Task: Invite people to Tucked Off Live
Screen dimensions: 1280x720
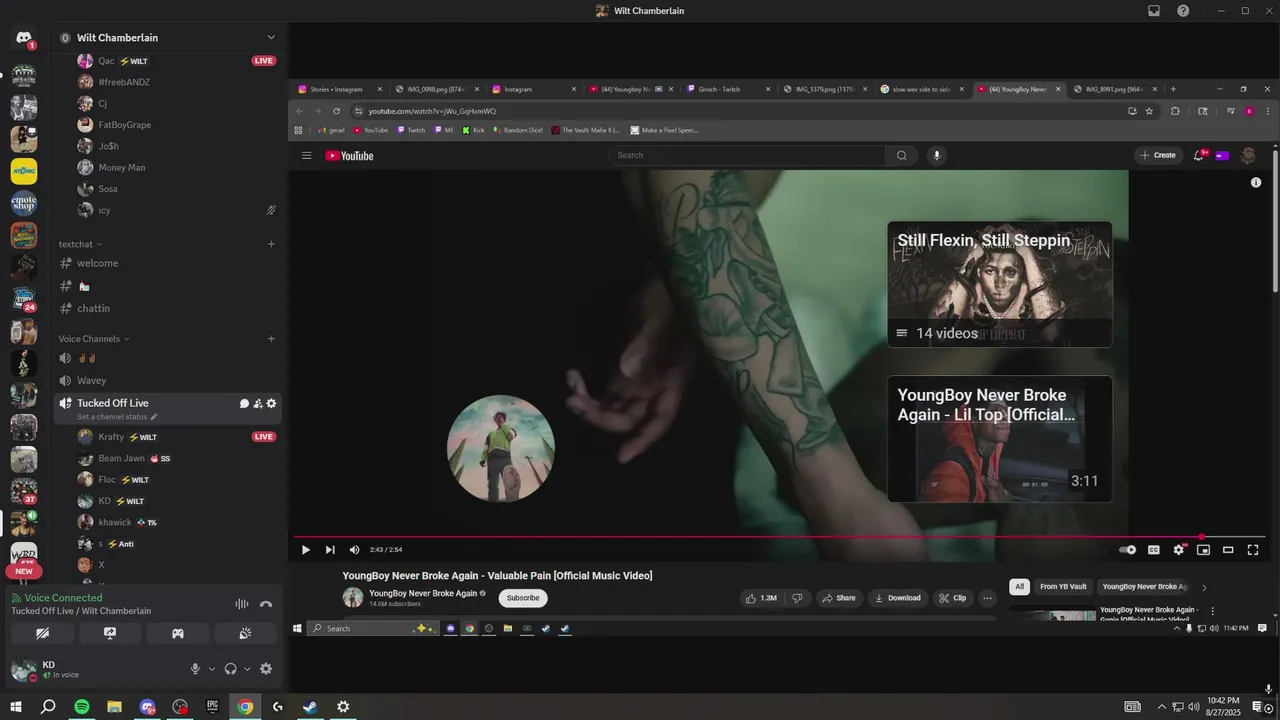Action: [x=258, y=404]
